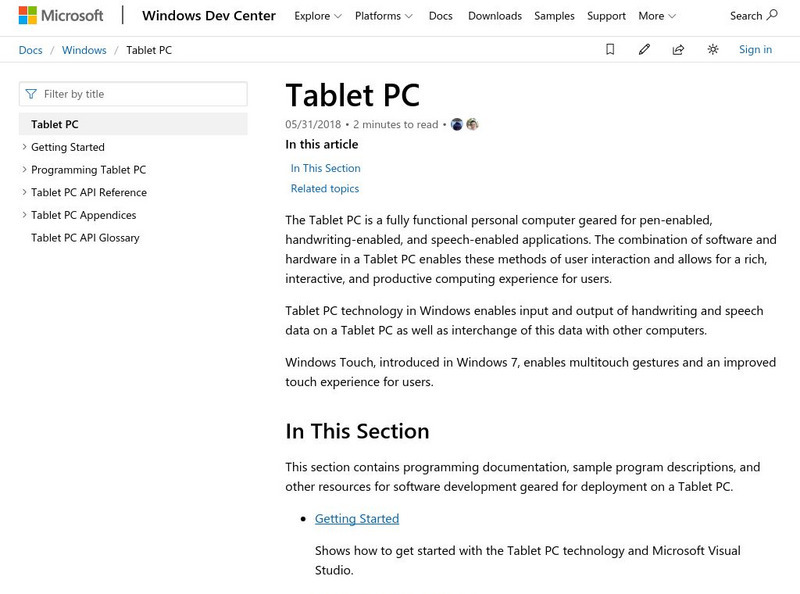Click the bookmark icon in the header
The height and width of the screenshot is (594, 800).
coord(610,49)
